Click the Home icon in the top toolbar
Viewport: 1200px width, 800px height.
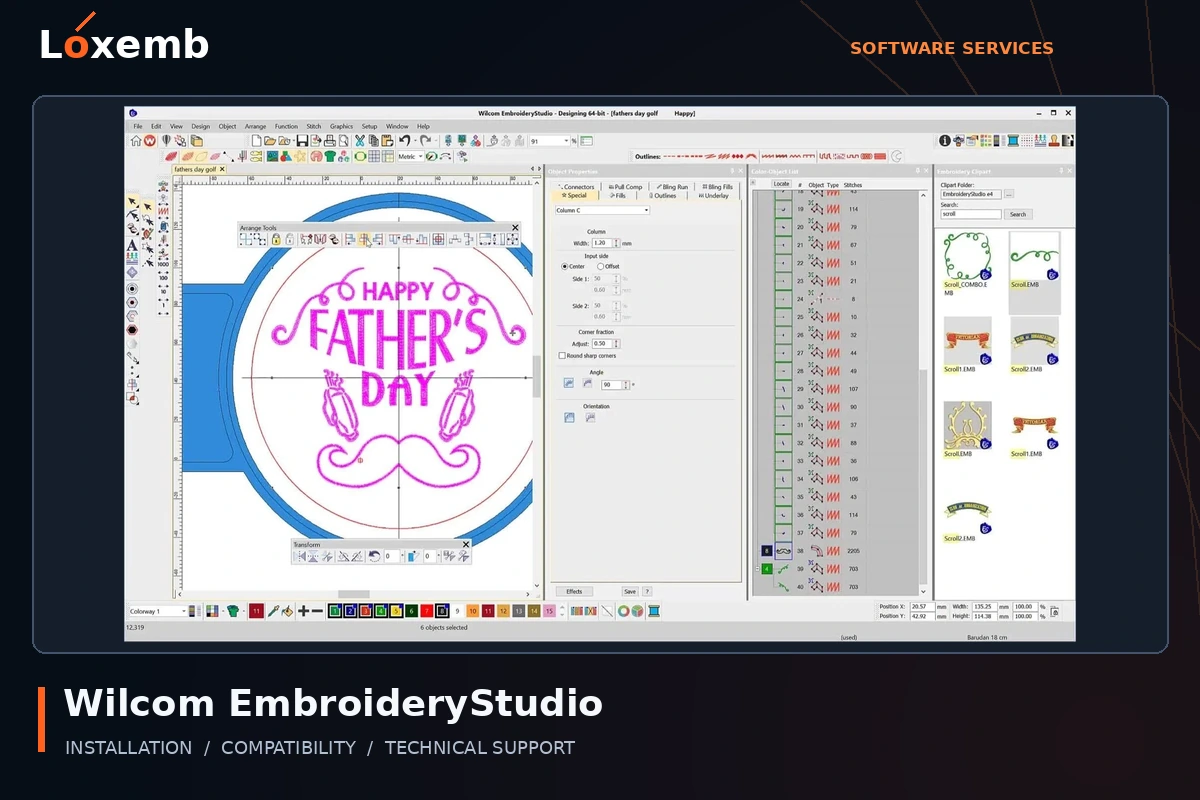136,141
